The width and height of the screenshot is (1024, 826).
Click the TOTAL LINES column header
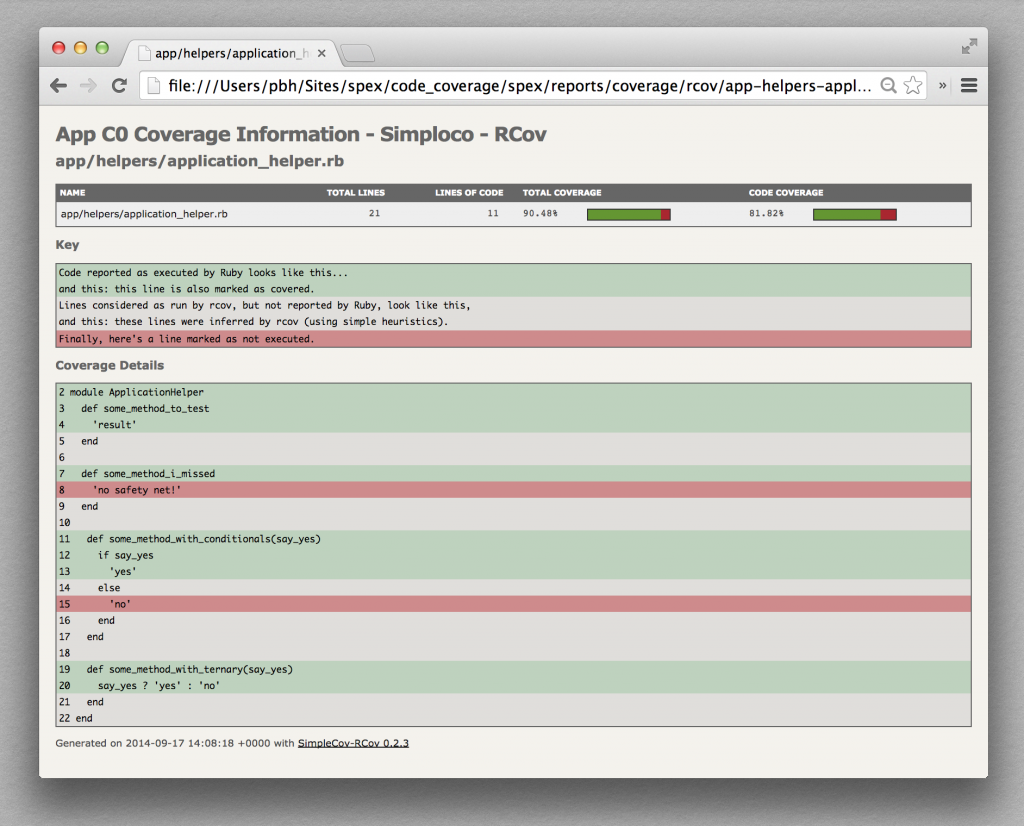tap(356, 193)
